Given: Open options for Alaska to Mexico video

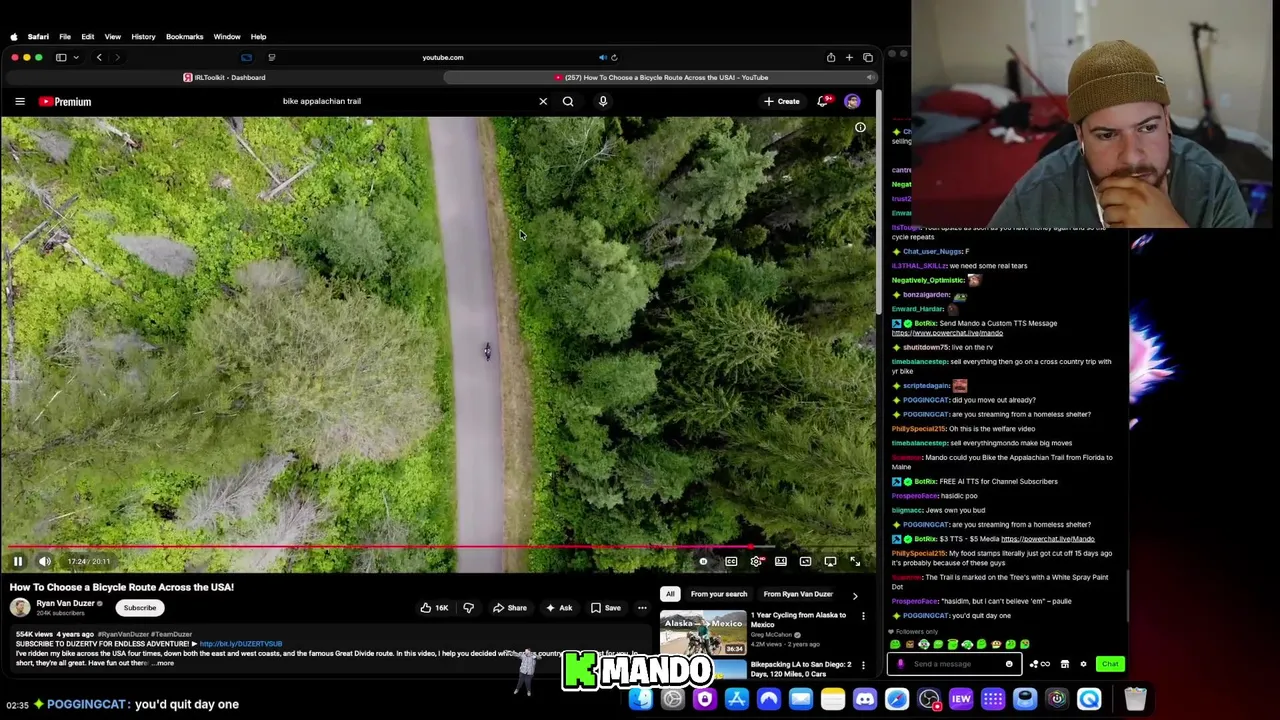Looking at the screenshot, I should click(x=863, y=616).
